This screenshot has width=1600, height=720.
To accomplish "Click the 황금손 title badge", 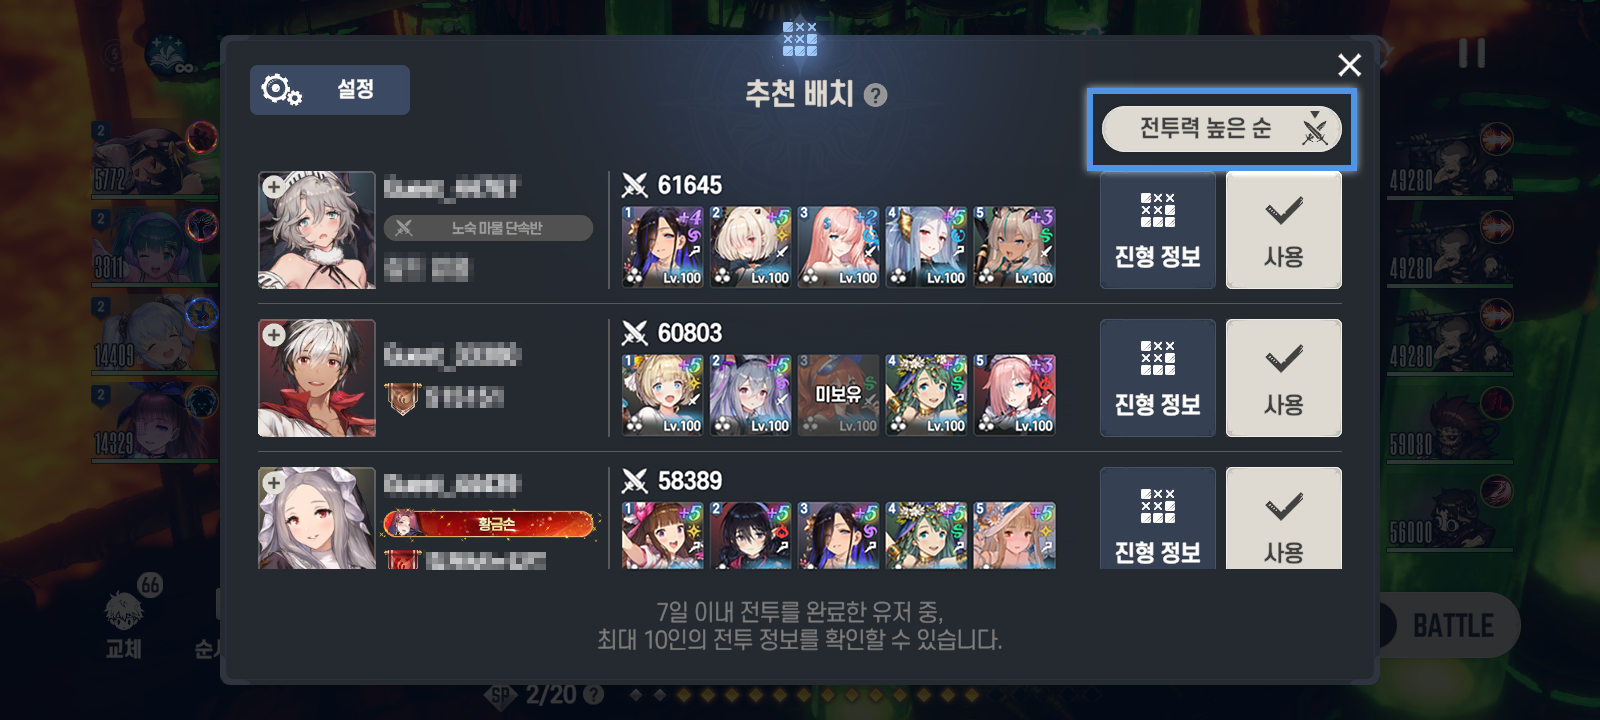I will pos(489,524).
